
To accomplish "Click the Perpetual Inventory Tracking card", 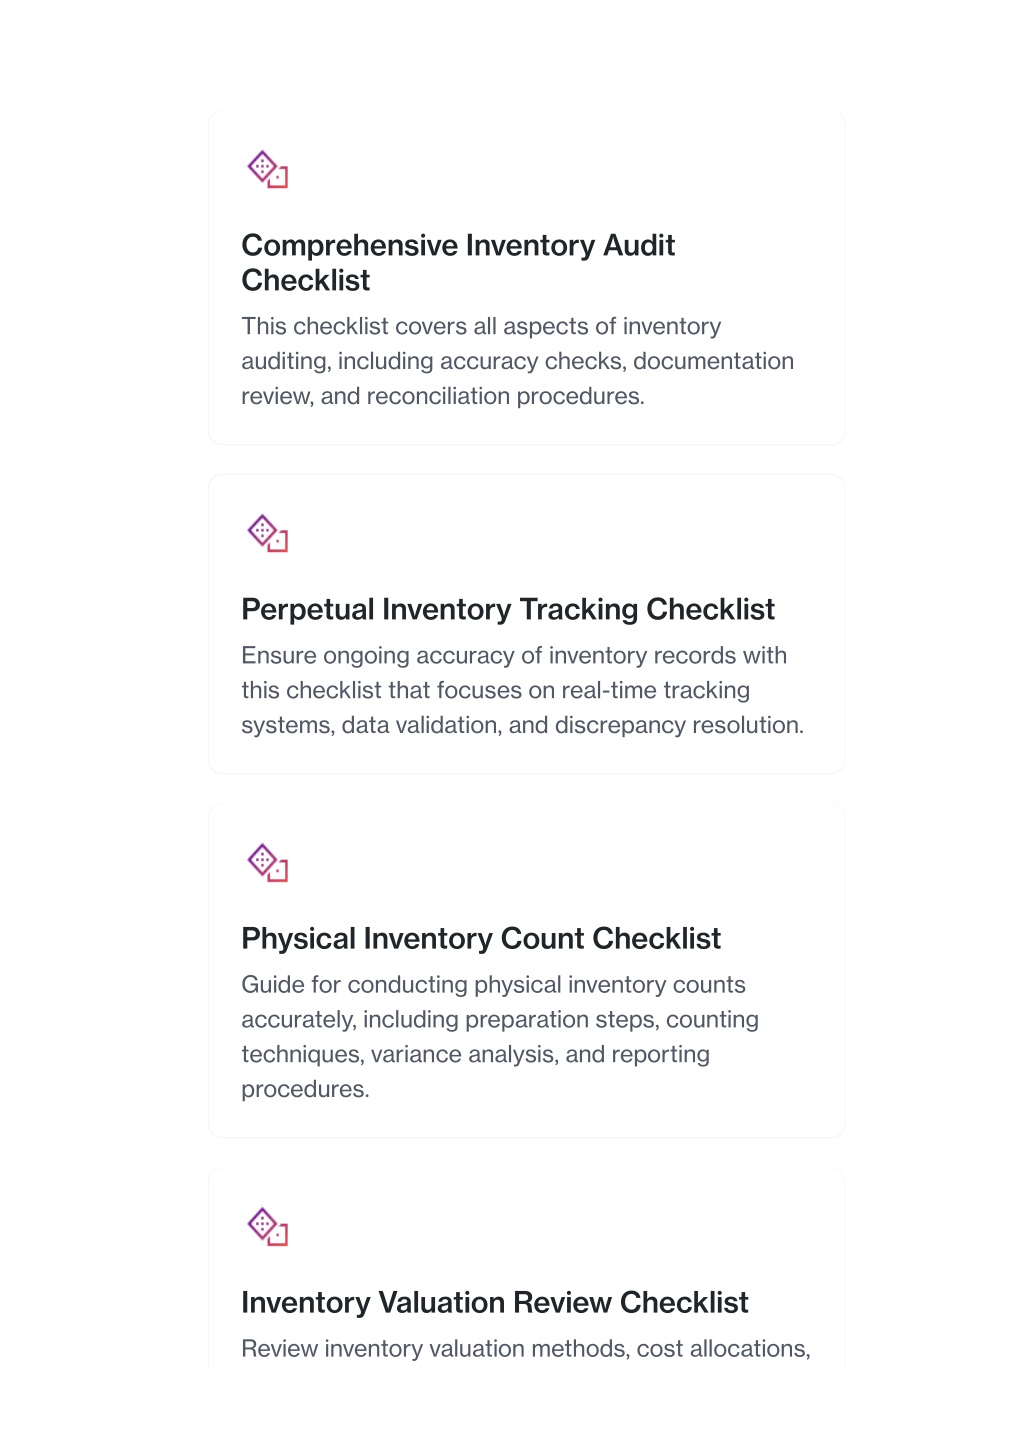I will [x=526, y=624].
